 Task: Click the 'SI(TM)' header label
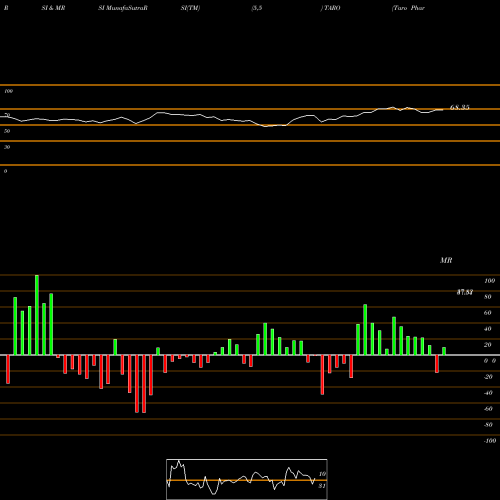pyautogui.click(x=190, y=8)
